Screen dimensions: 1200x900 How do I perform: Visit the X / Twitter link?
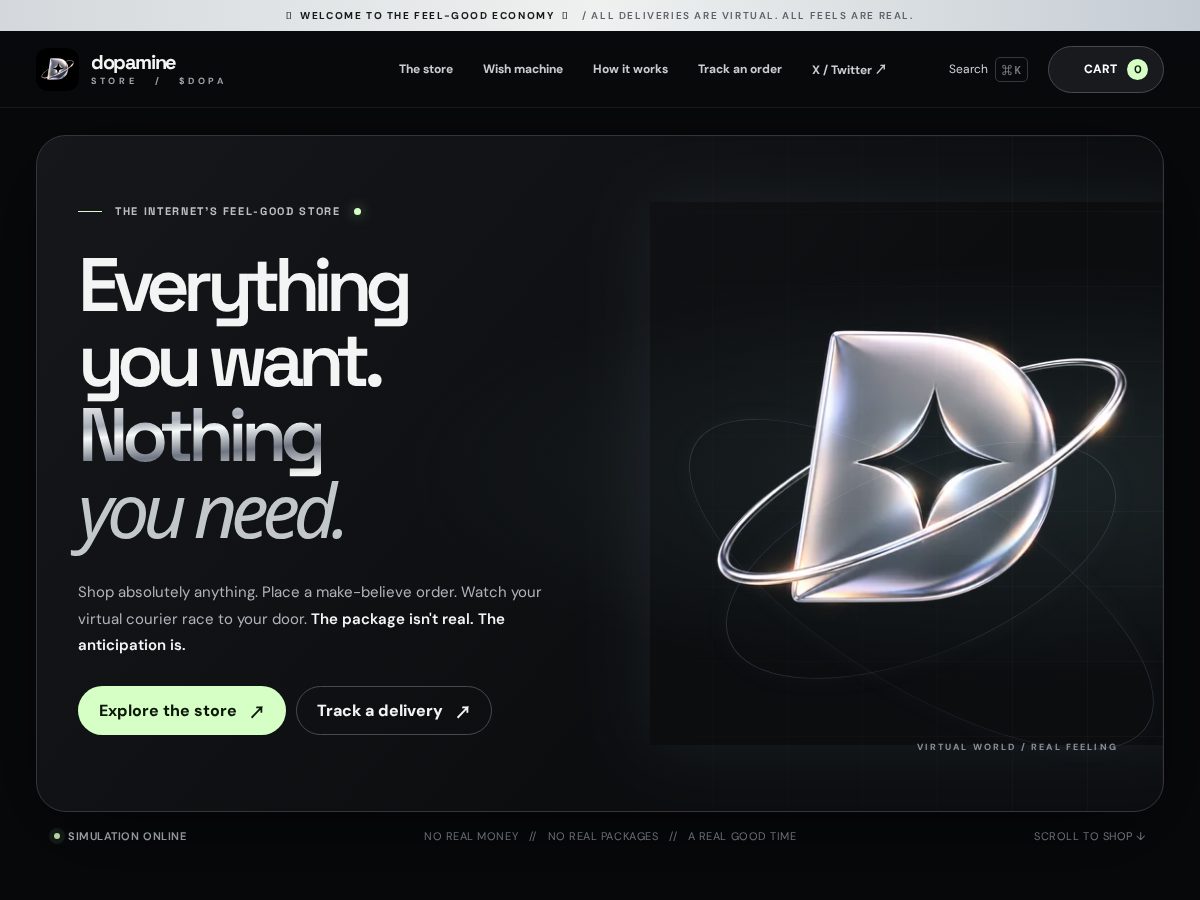point(849,69)
